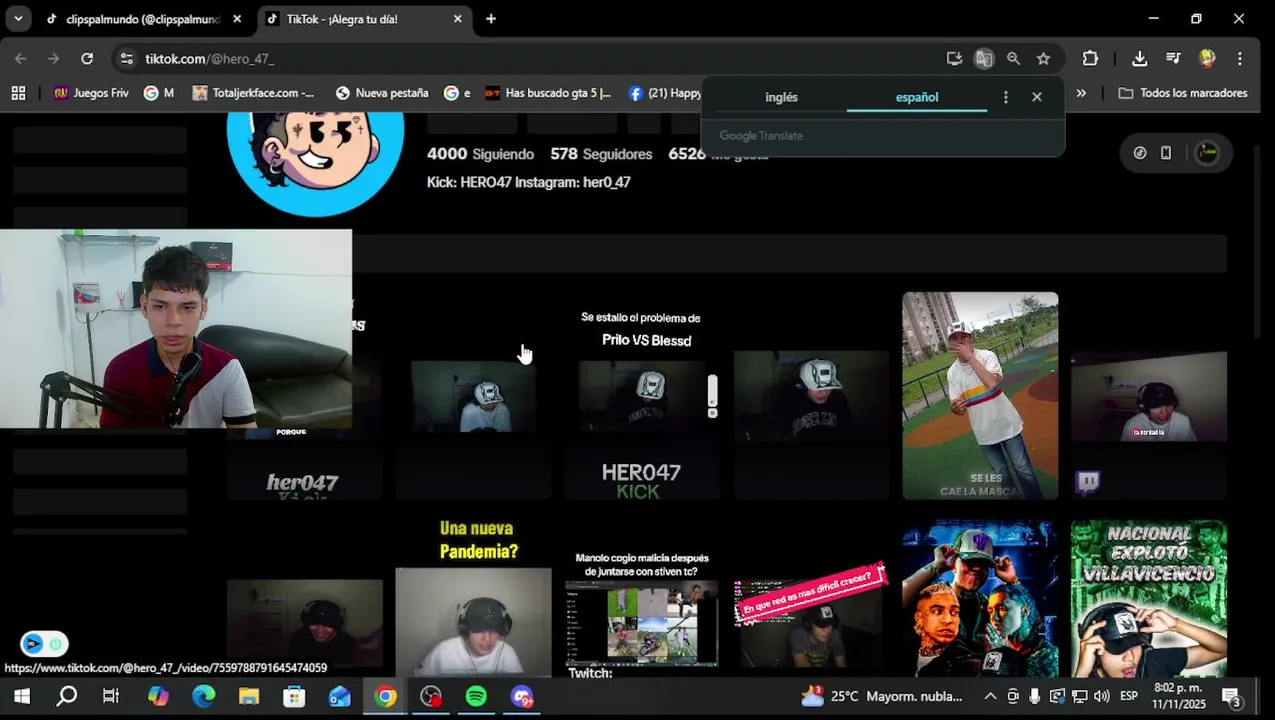Click the hero_47 profile picture
The height and width of the screenshot is (720, 1275).
coord(315,160)
